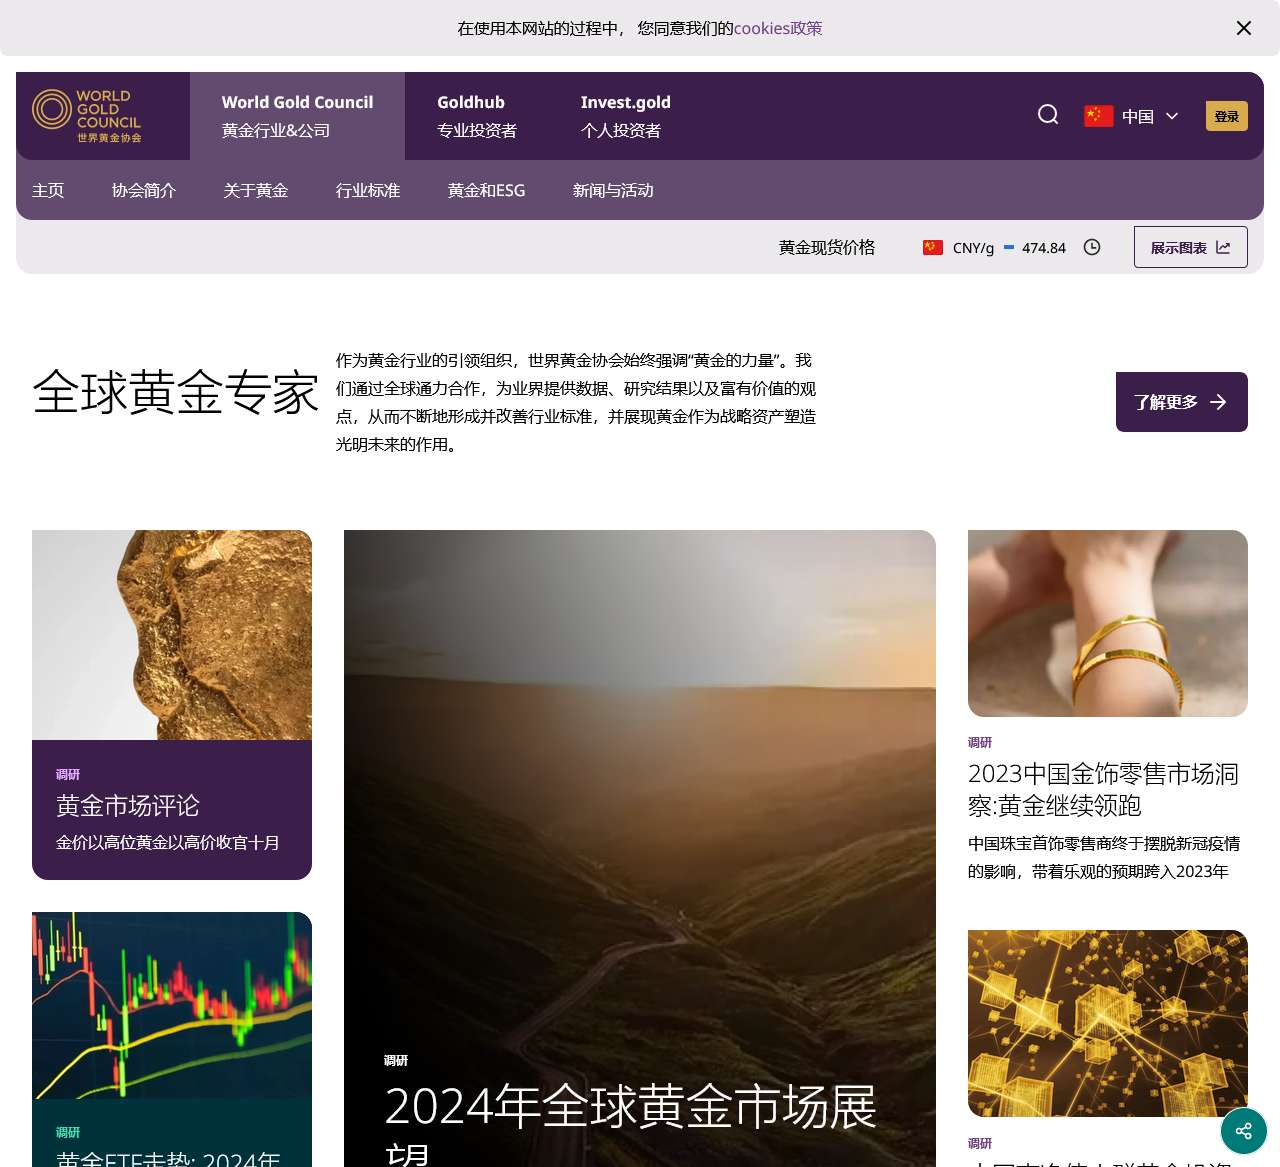Open the search magnifier icon
1280x1167 pixels.
(x=1048, y=115)
